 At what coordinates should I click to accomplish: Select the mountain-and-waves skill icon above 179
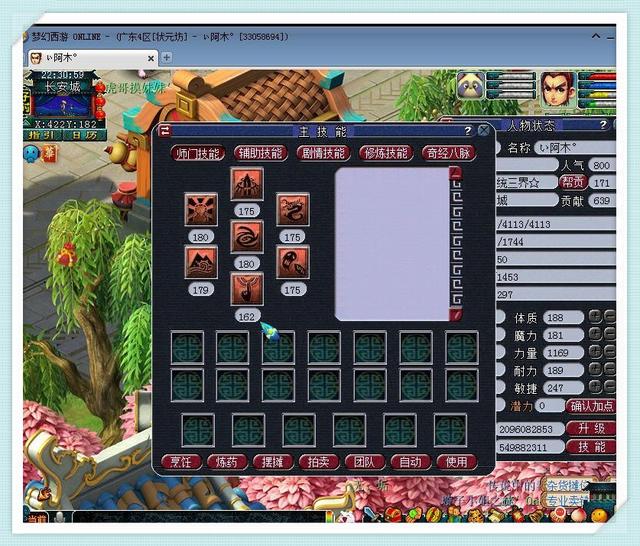click(200, 262)
